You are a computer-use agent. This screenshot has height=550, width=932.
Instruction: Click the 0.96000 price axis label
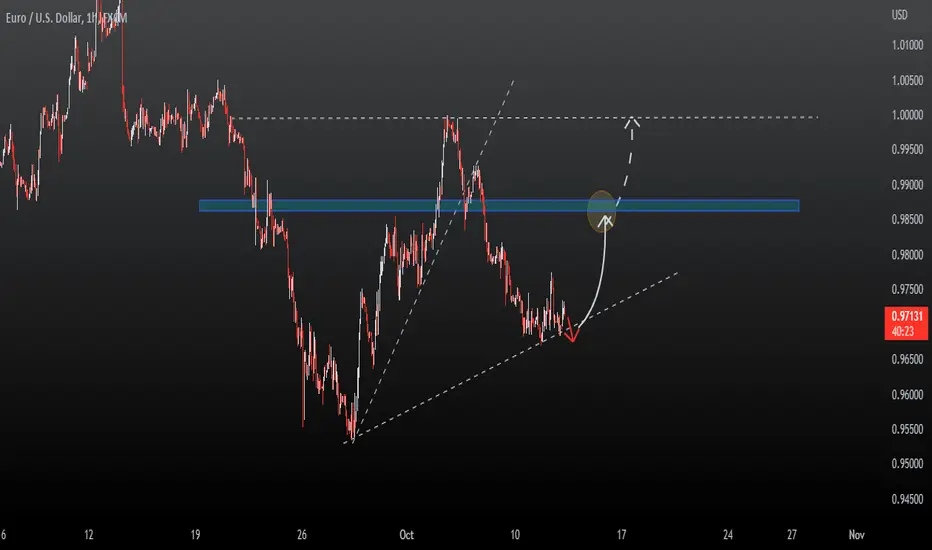[x=907, y=394]
